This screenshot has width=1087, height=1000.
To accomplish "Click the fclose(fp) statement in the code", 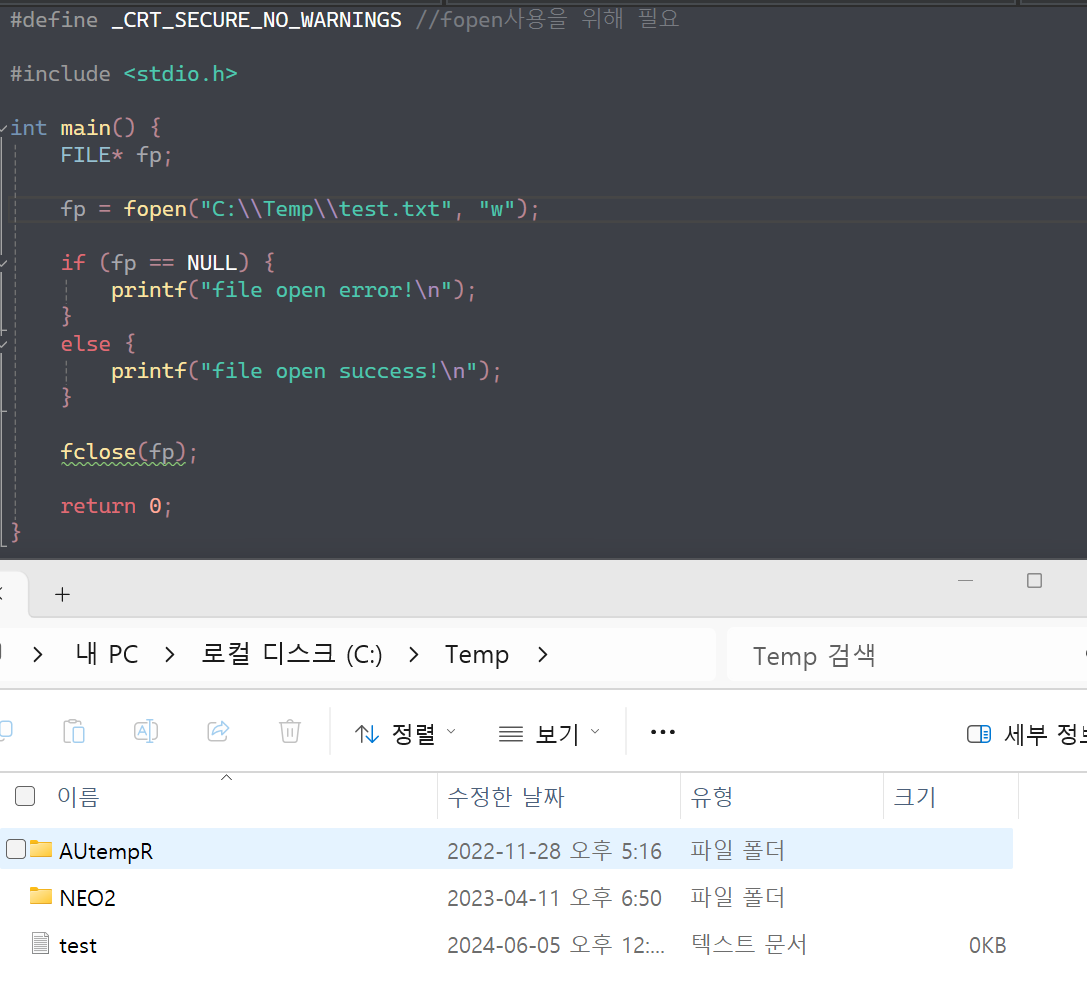I will pyautogui.click(x=129, y=453).
